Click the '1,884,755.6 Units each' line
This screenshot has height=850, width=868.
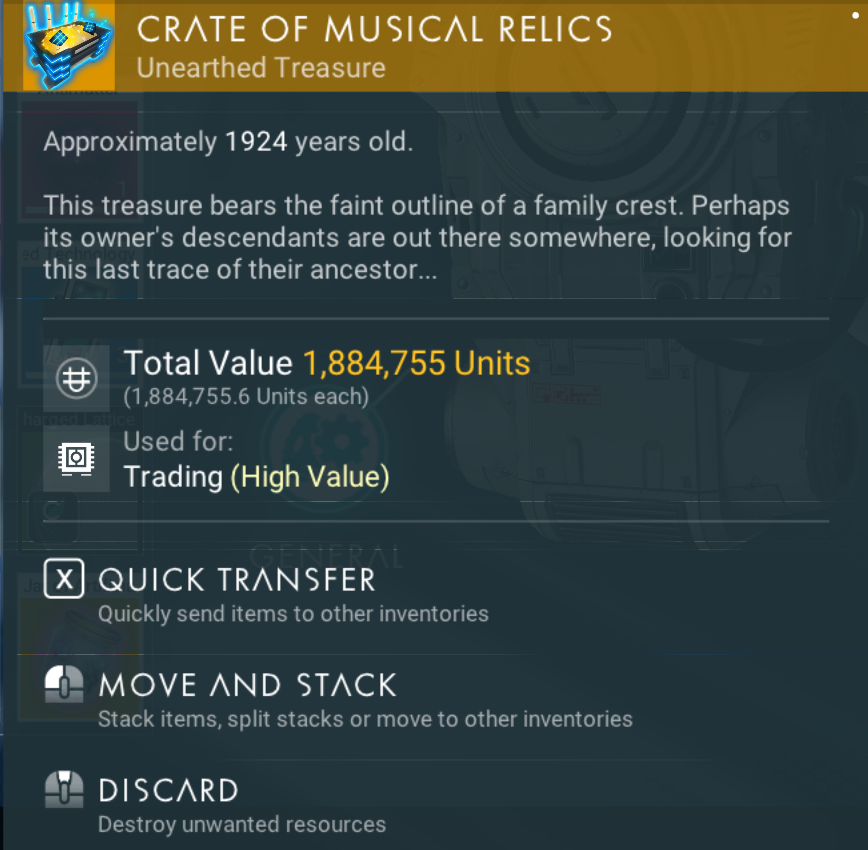pos(246,396)
